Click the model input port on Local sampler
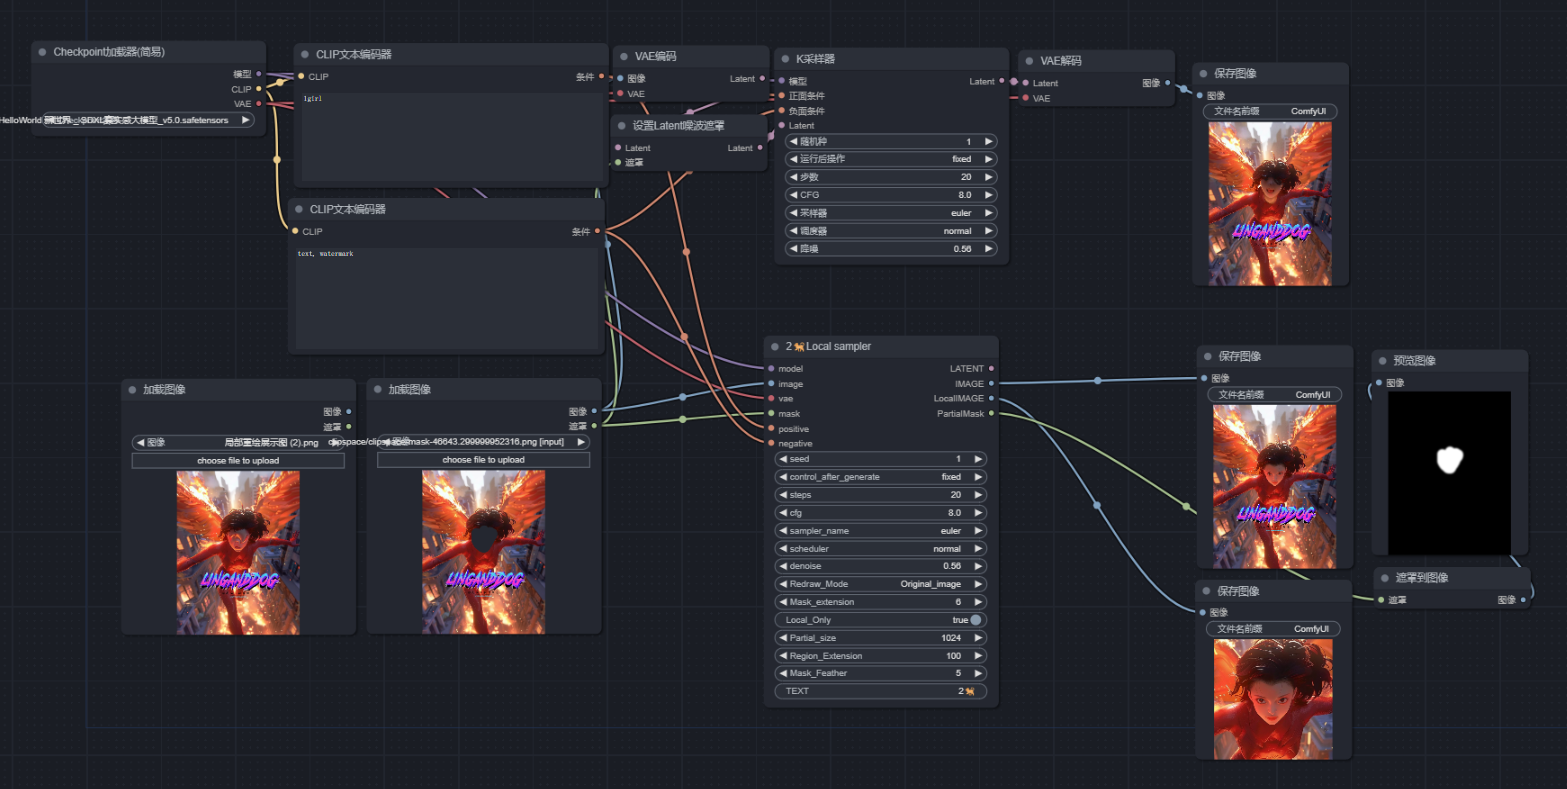The image size is (1567, 789). click(x=771, y=369)
